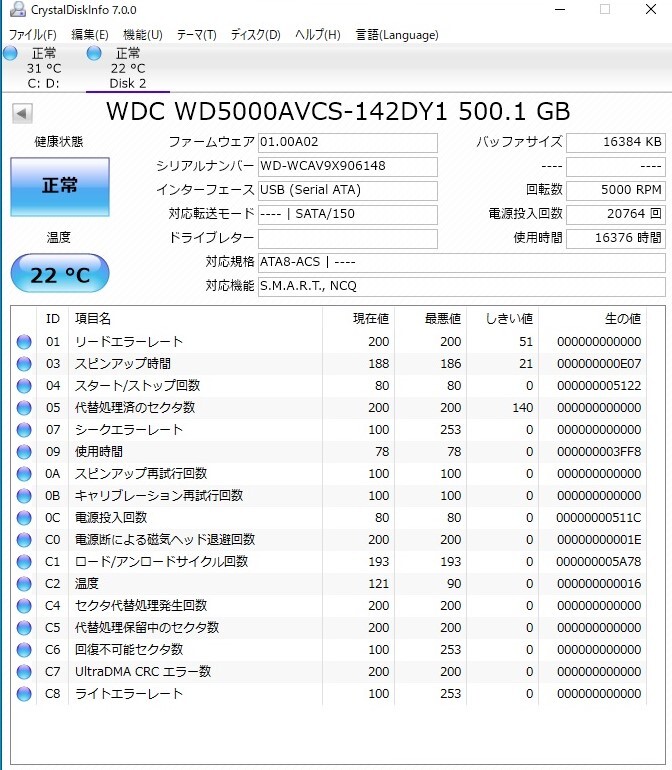This screenshot has width=672, height=770.
Task: Click the rotation rate field 5000 RPM
Action: coord(616,191)
